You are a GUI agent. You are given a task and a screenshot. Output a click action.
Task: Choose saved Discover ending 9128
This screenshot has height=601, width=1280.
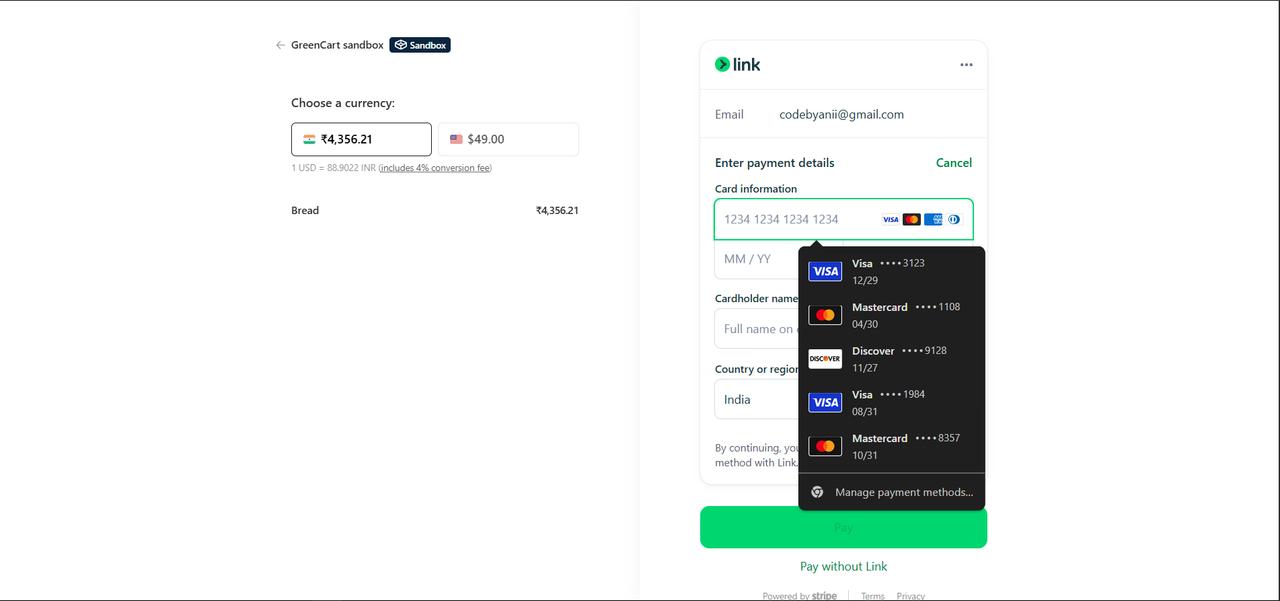pos(892,358)
